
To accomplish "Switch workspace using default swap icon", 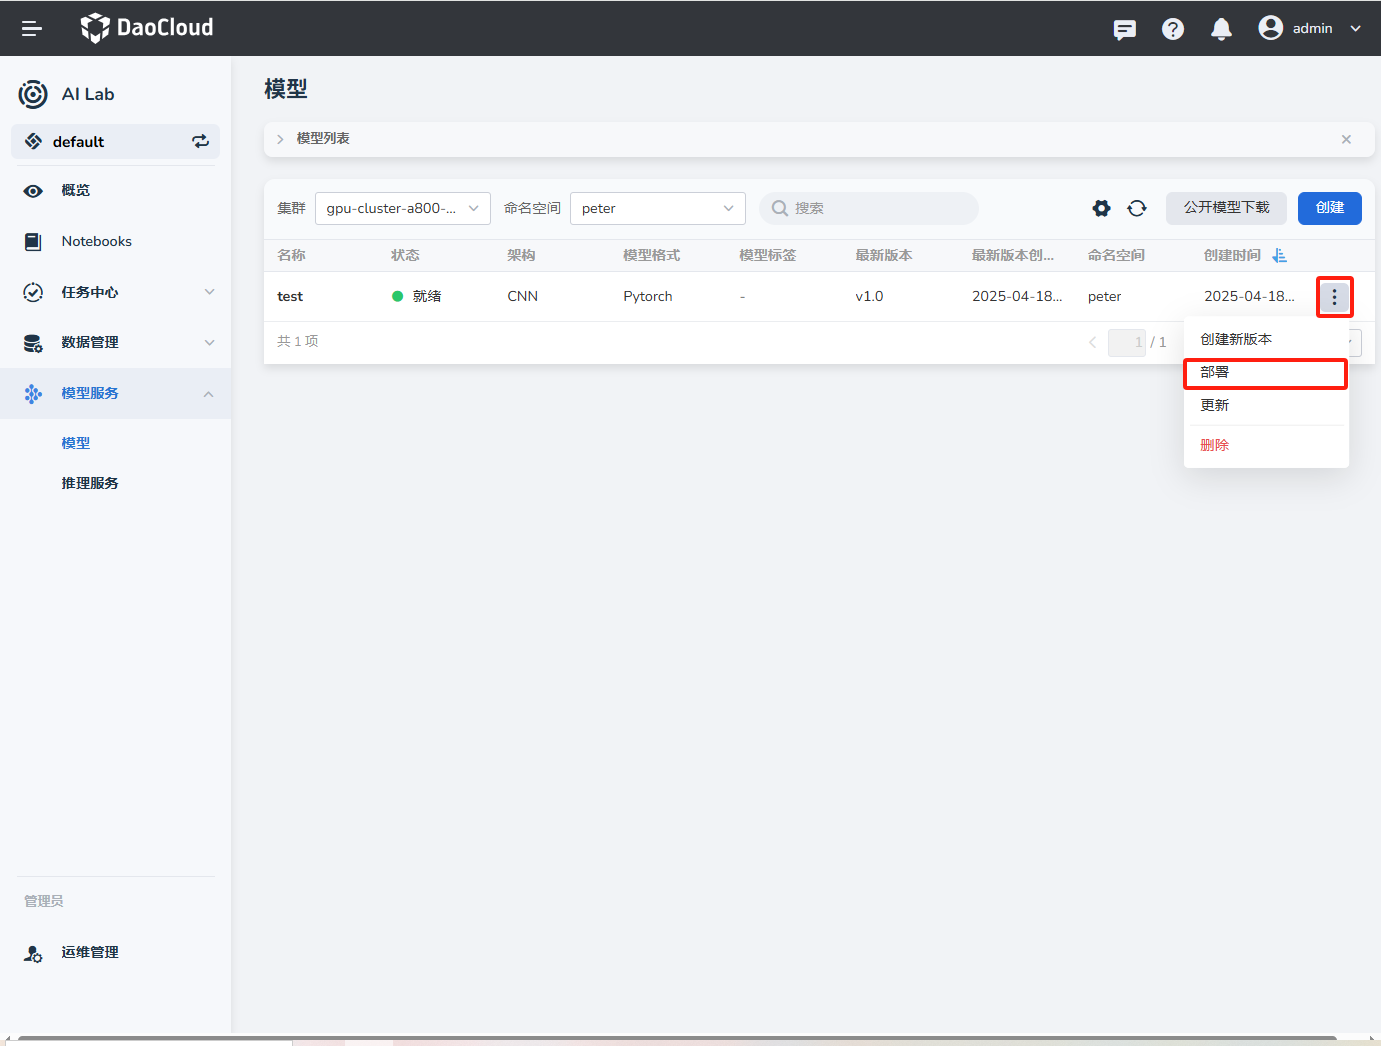I will point(200,141).
